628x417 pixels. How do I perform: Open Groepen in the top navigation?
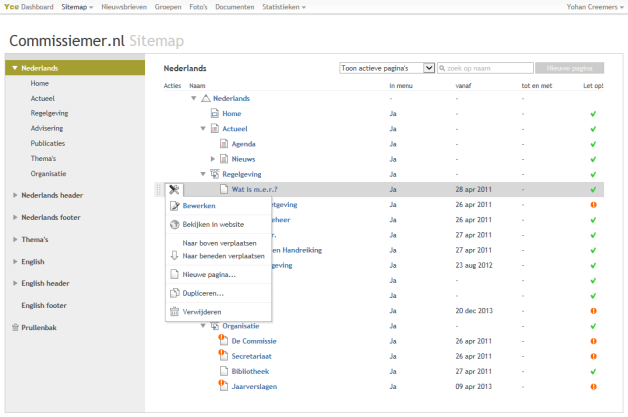click(x=168, y=7)
